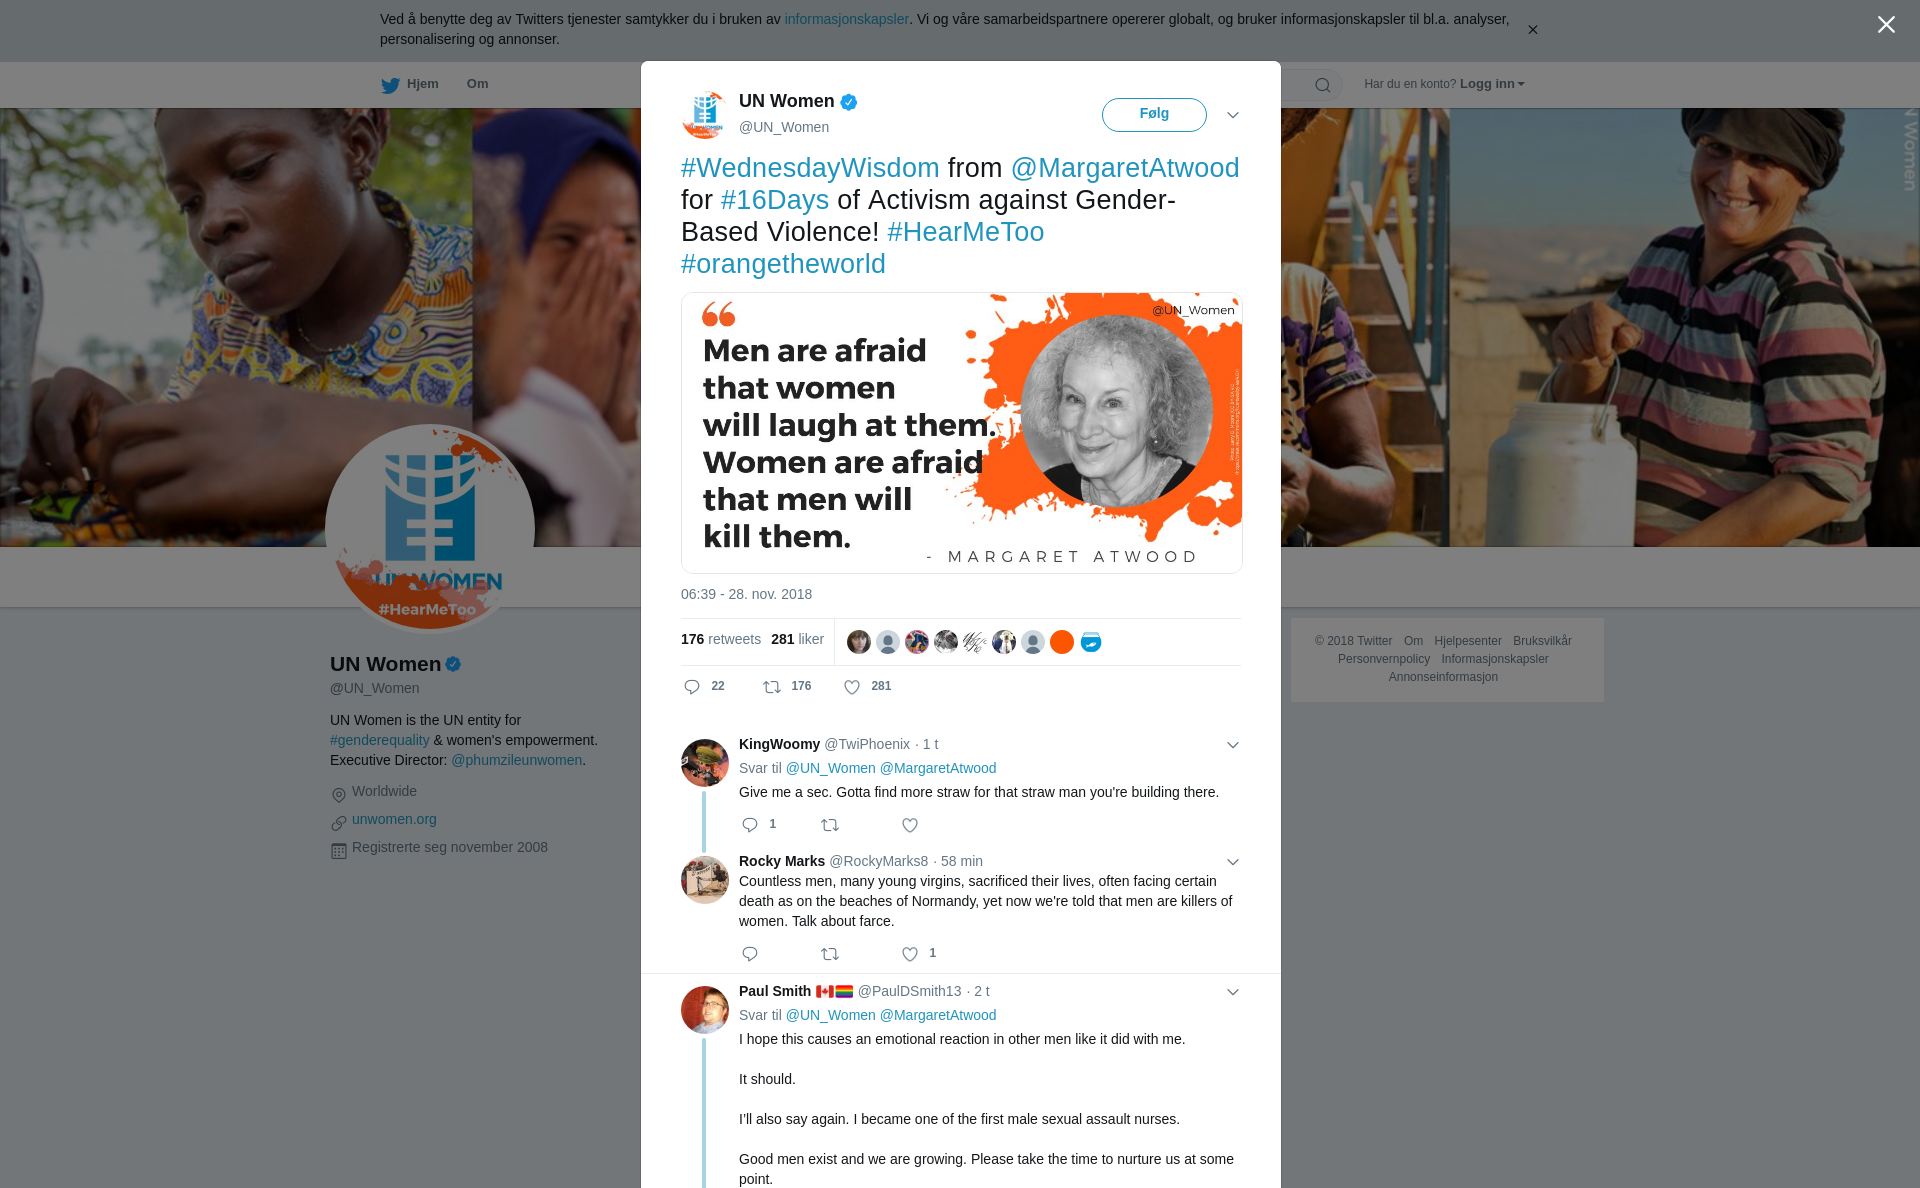Retweet the UN Women tweet via the 176 icon
The width and height of the screenshot is (1920, 1188).
(772, 687)
